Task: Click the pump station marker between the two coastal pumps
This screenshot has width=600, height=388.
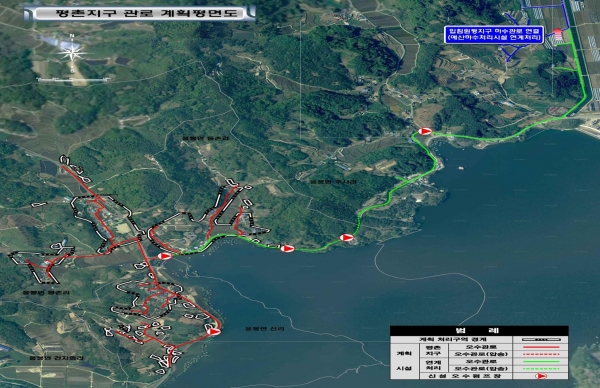Action: pos(287,249)
